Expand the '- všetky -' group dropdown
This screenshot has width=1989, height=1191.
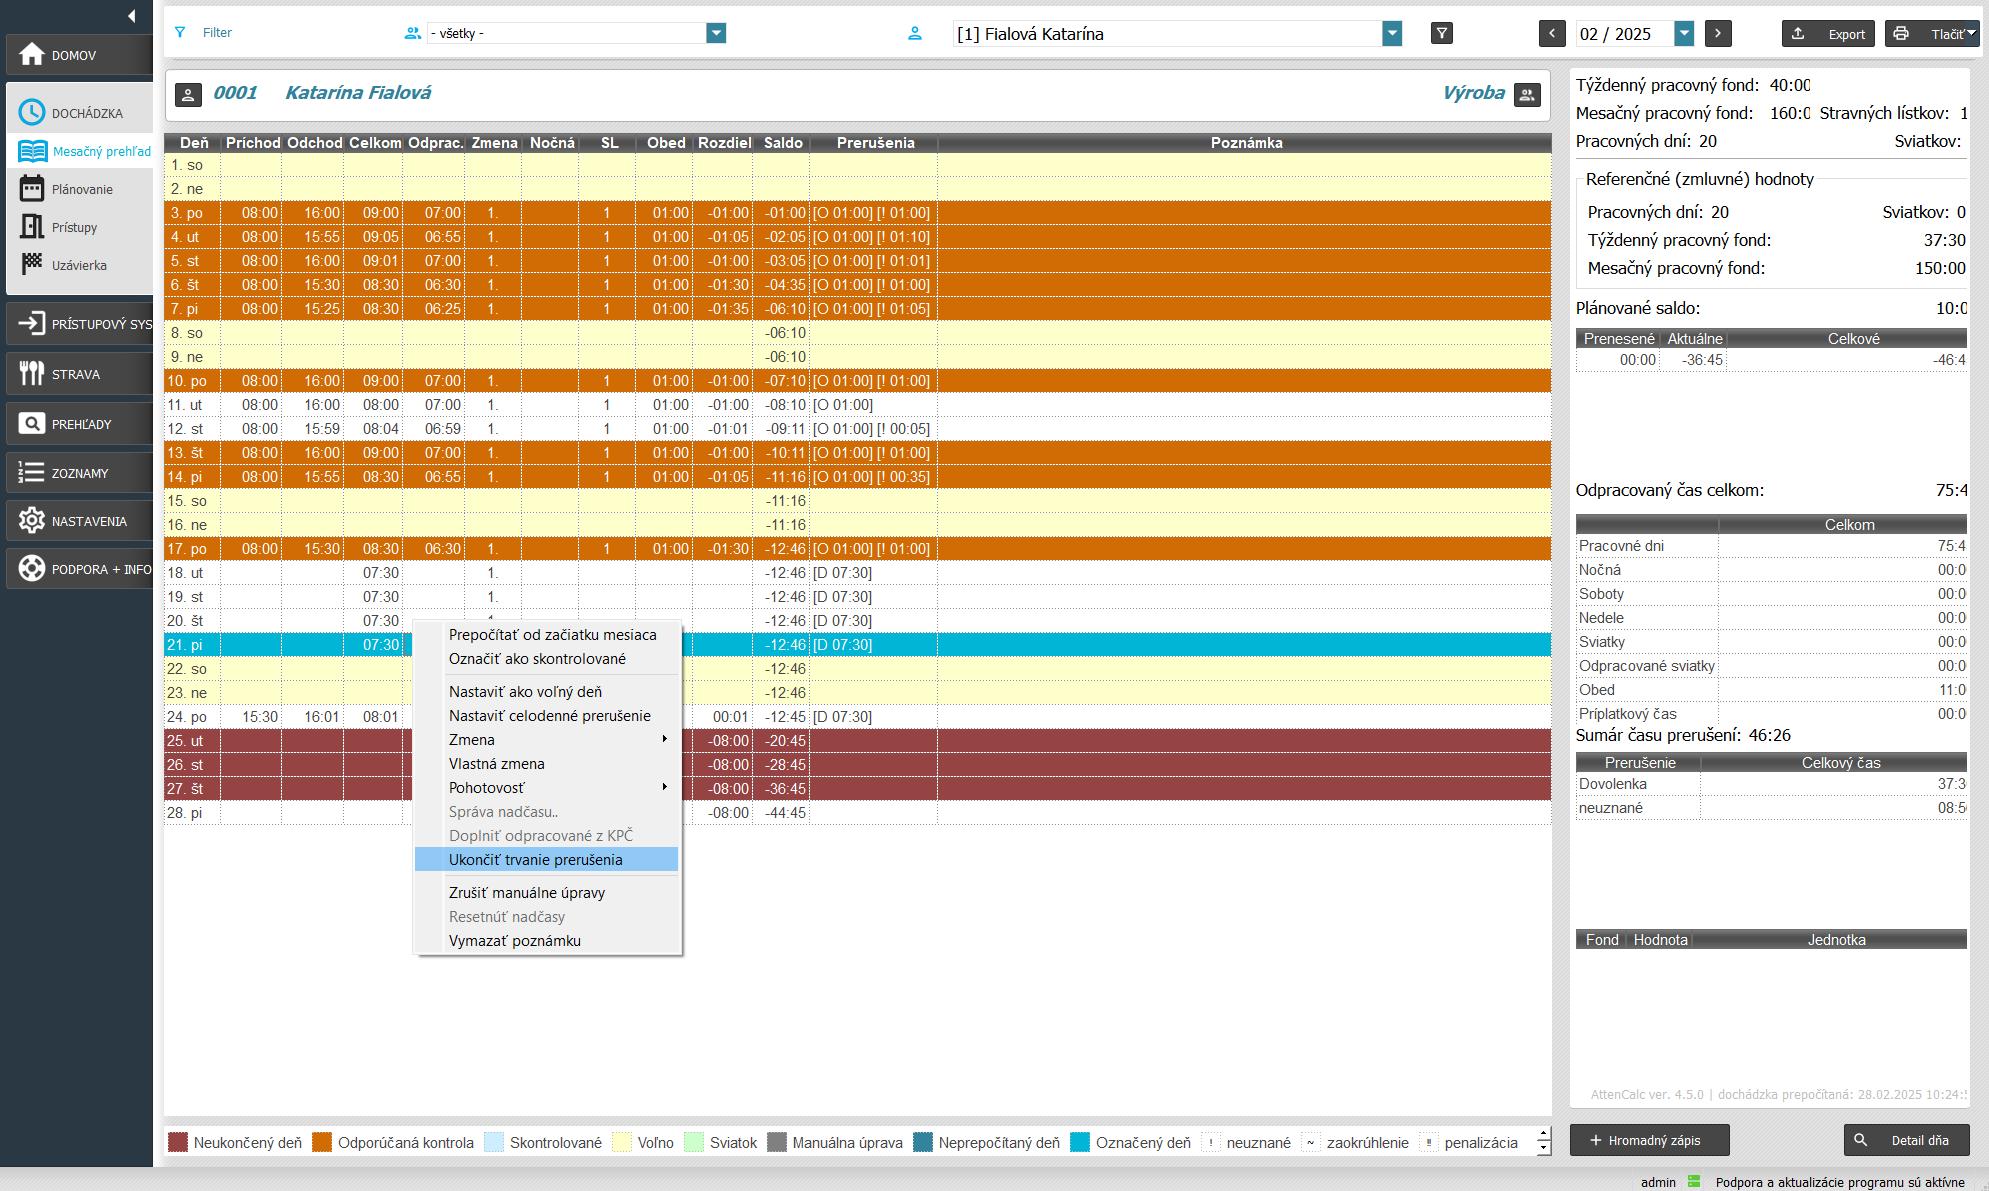click(716, 33)
